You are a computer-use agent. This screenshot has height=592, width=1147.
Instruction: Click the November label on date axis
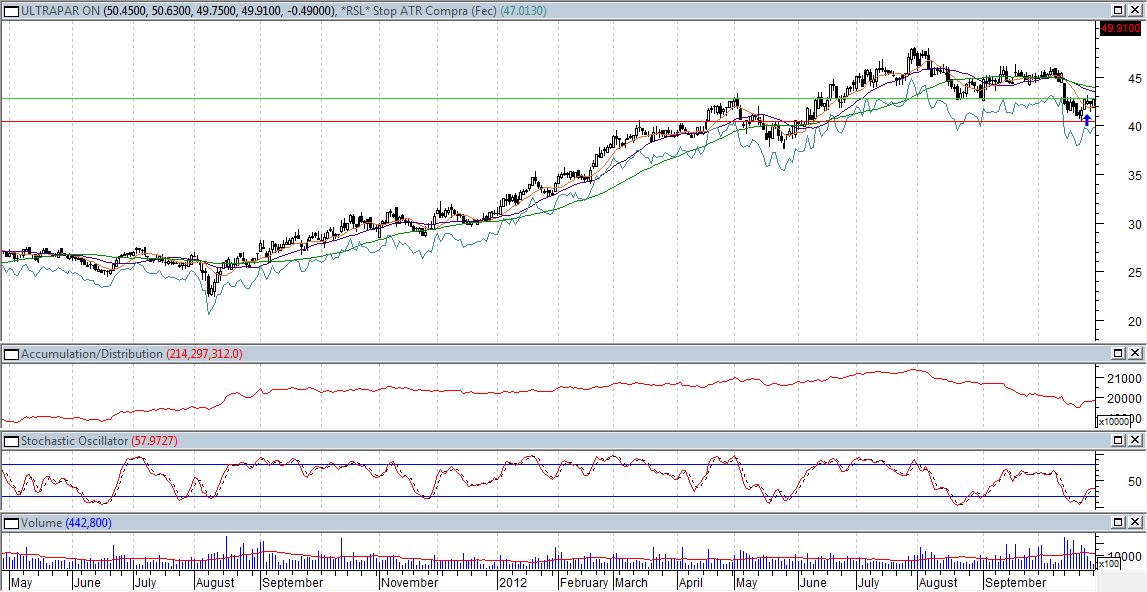coord(410,582)
